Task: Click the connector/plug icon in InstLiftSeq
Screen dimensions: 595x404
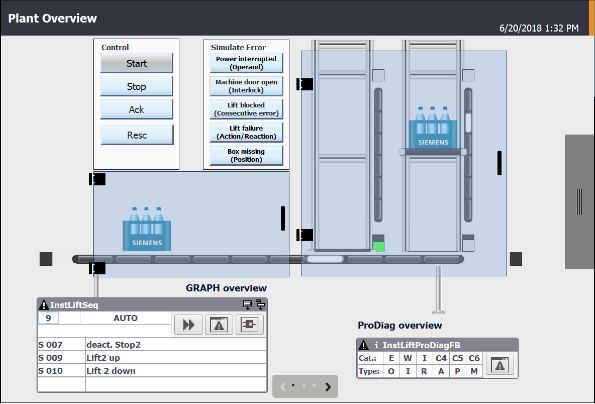Action: click(x=249, y=325)
